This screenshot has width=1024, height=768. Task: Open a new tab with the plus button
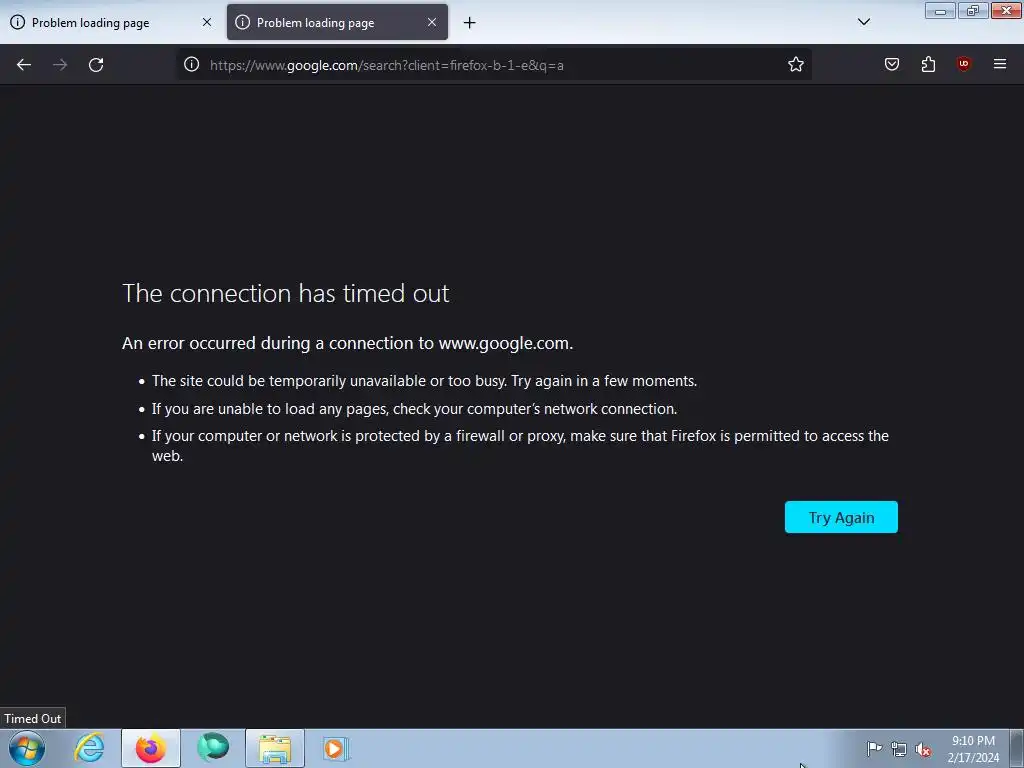pyautogui.click(x=470, y=23)
